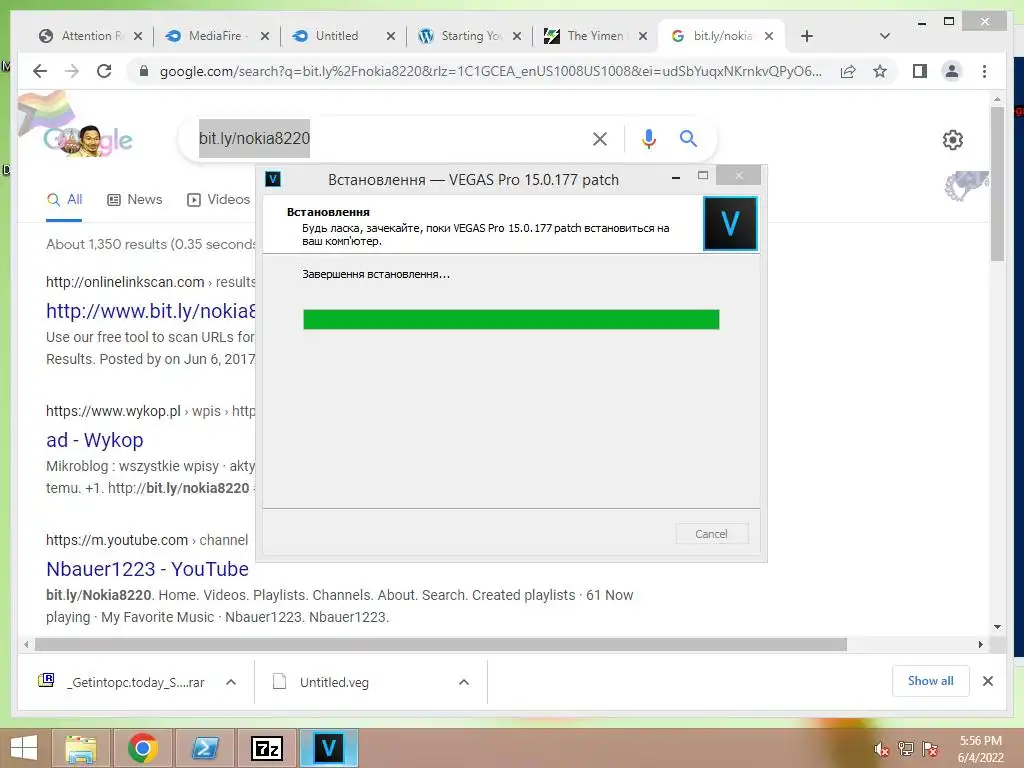Click the scroll down arrow of page
Viewport: 1024px width, 768px height.
click(997, 627)
